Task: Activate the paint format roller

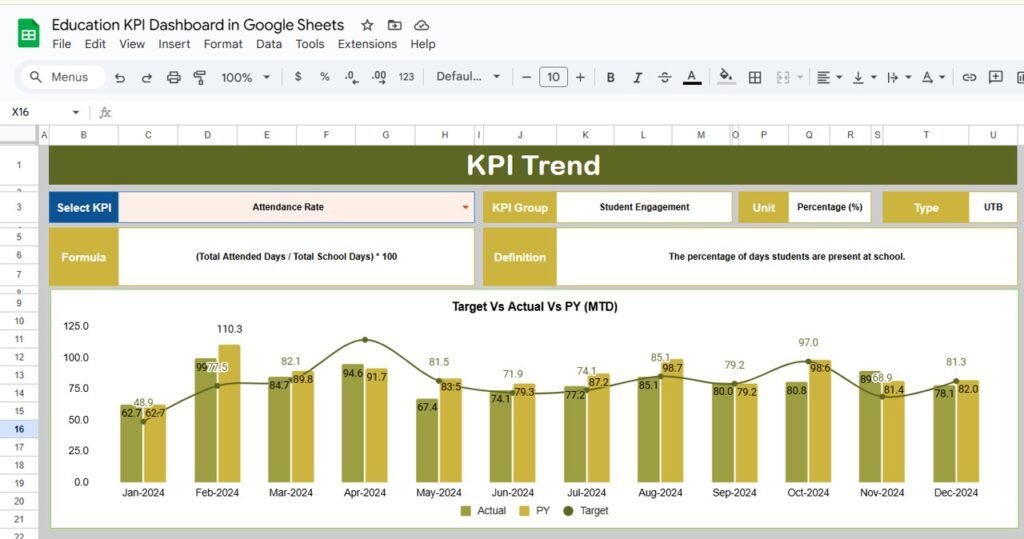Action: pyautogui.click(x=200, y=77)
